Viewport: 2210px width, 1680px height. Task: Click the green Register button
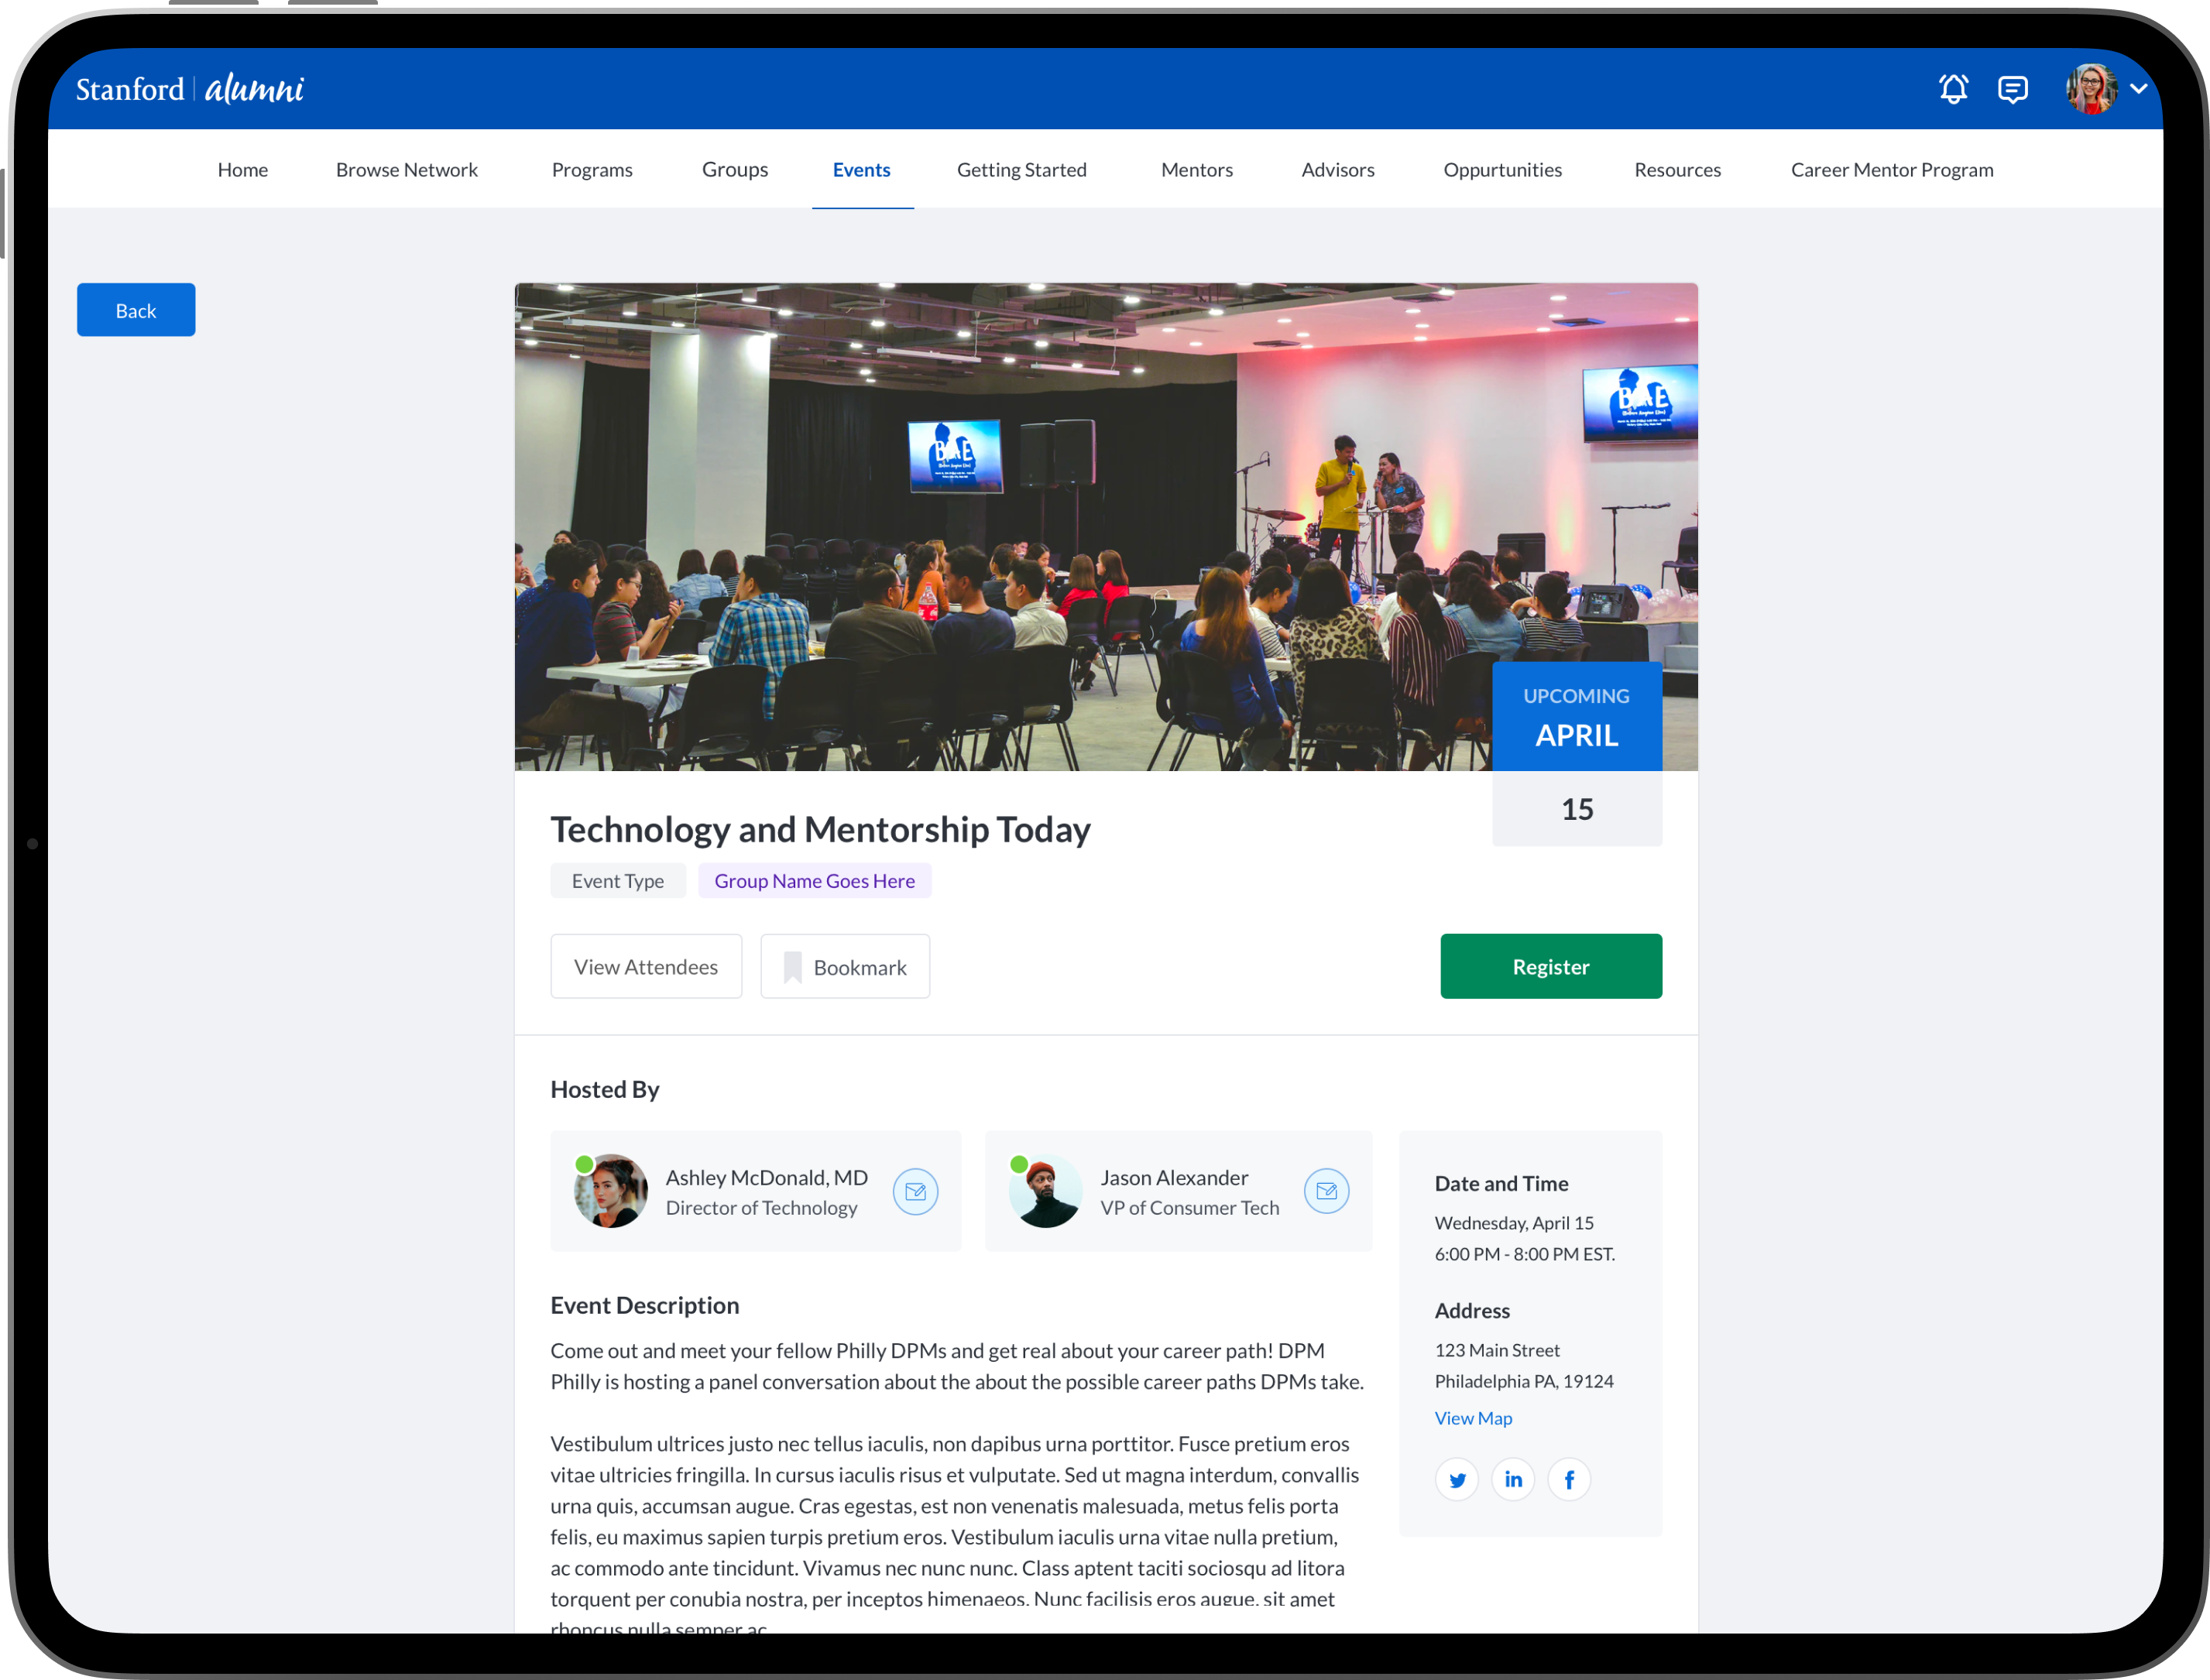pos(1550,966)
